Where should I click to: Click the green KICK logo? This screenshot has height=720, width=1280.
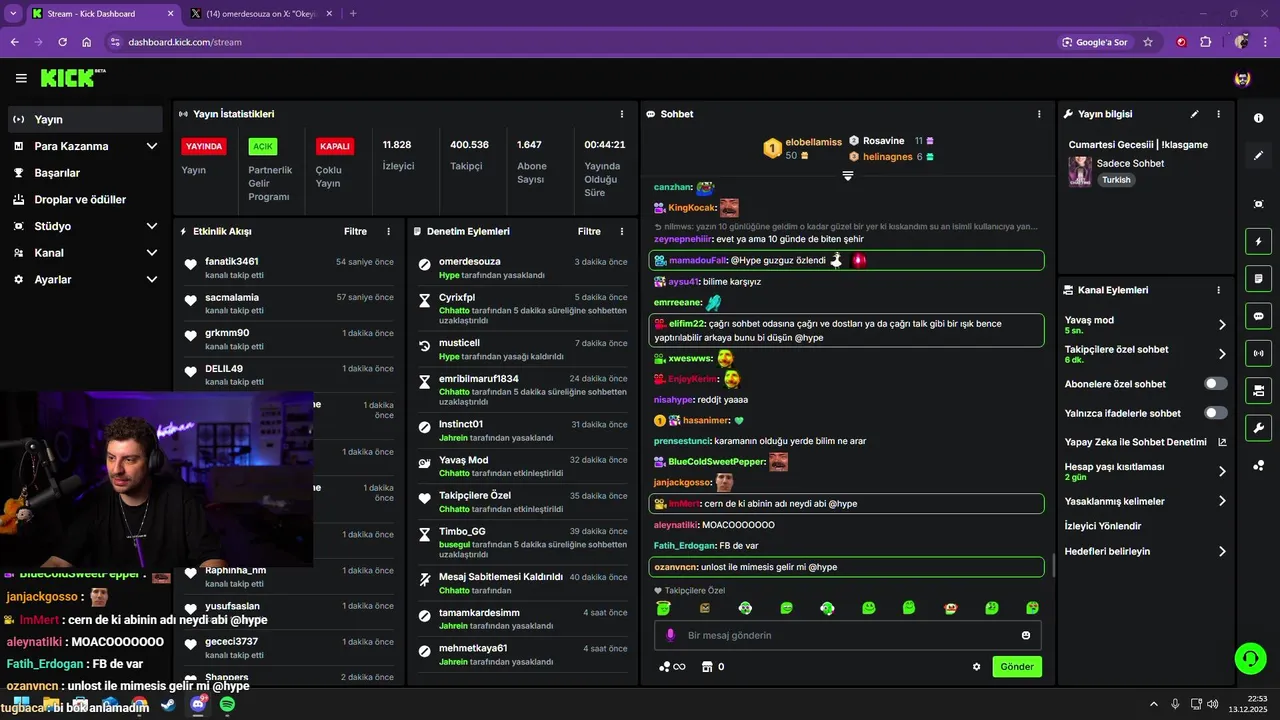[73, 78]
